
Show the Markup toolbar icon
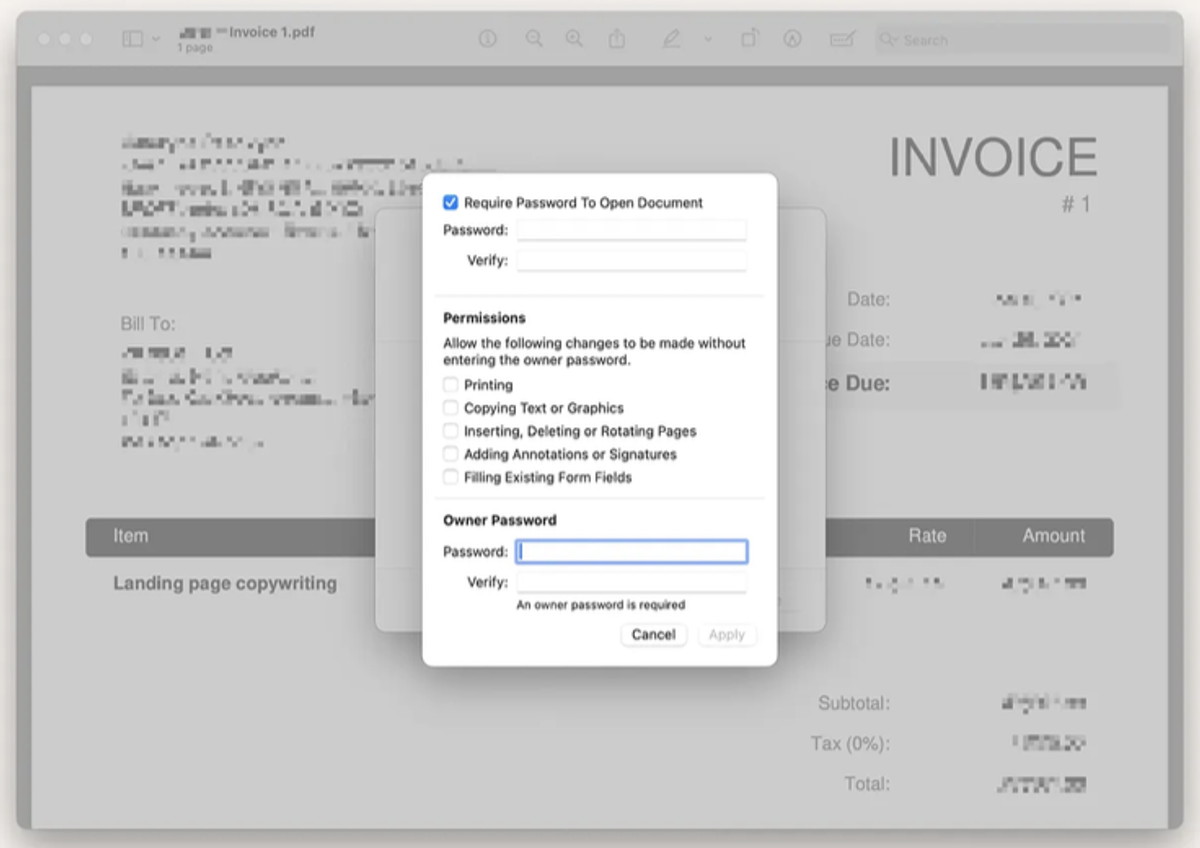793,39
